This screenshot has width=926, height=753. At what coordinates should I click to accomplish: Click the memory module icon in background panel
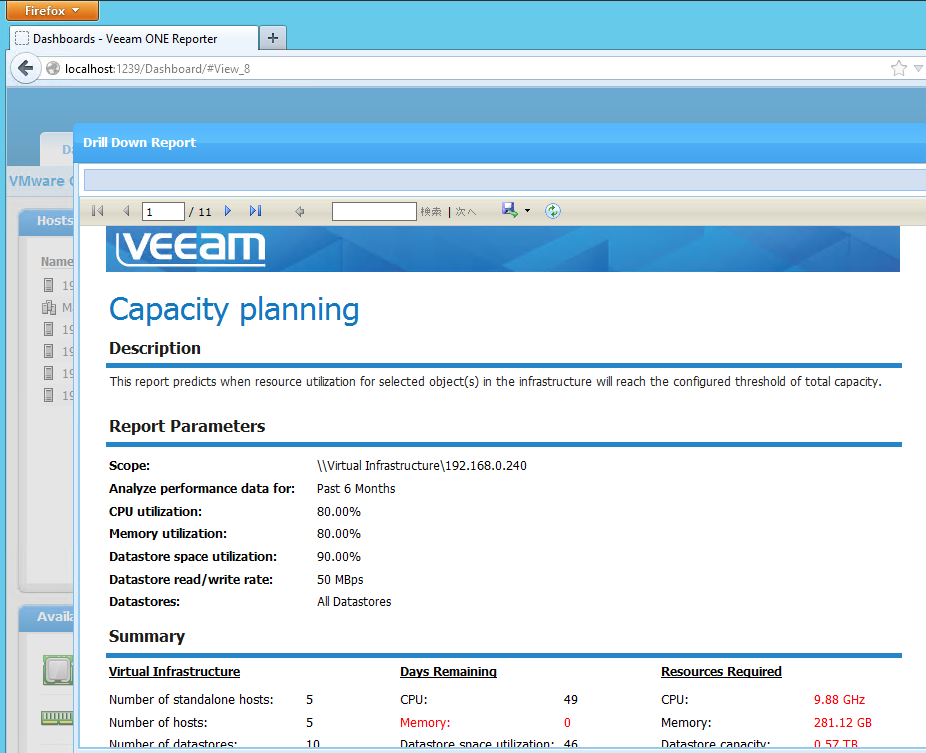coord(57,717)
